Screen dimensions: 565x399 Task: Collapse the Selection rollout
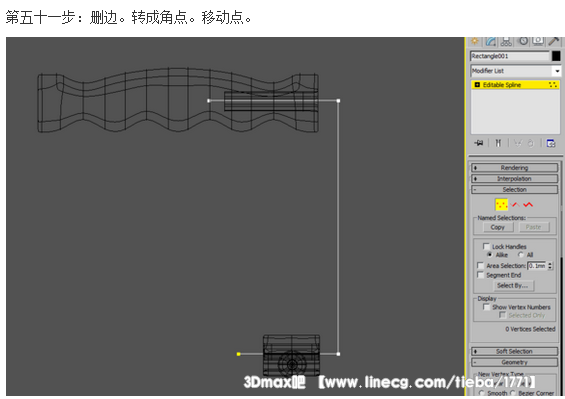(514, 190)
